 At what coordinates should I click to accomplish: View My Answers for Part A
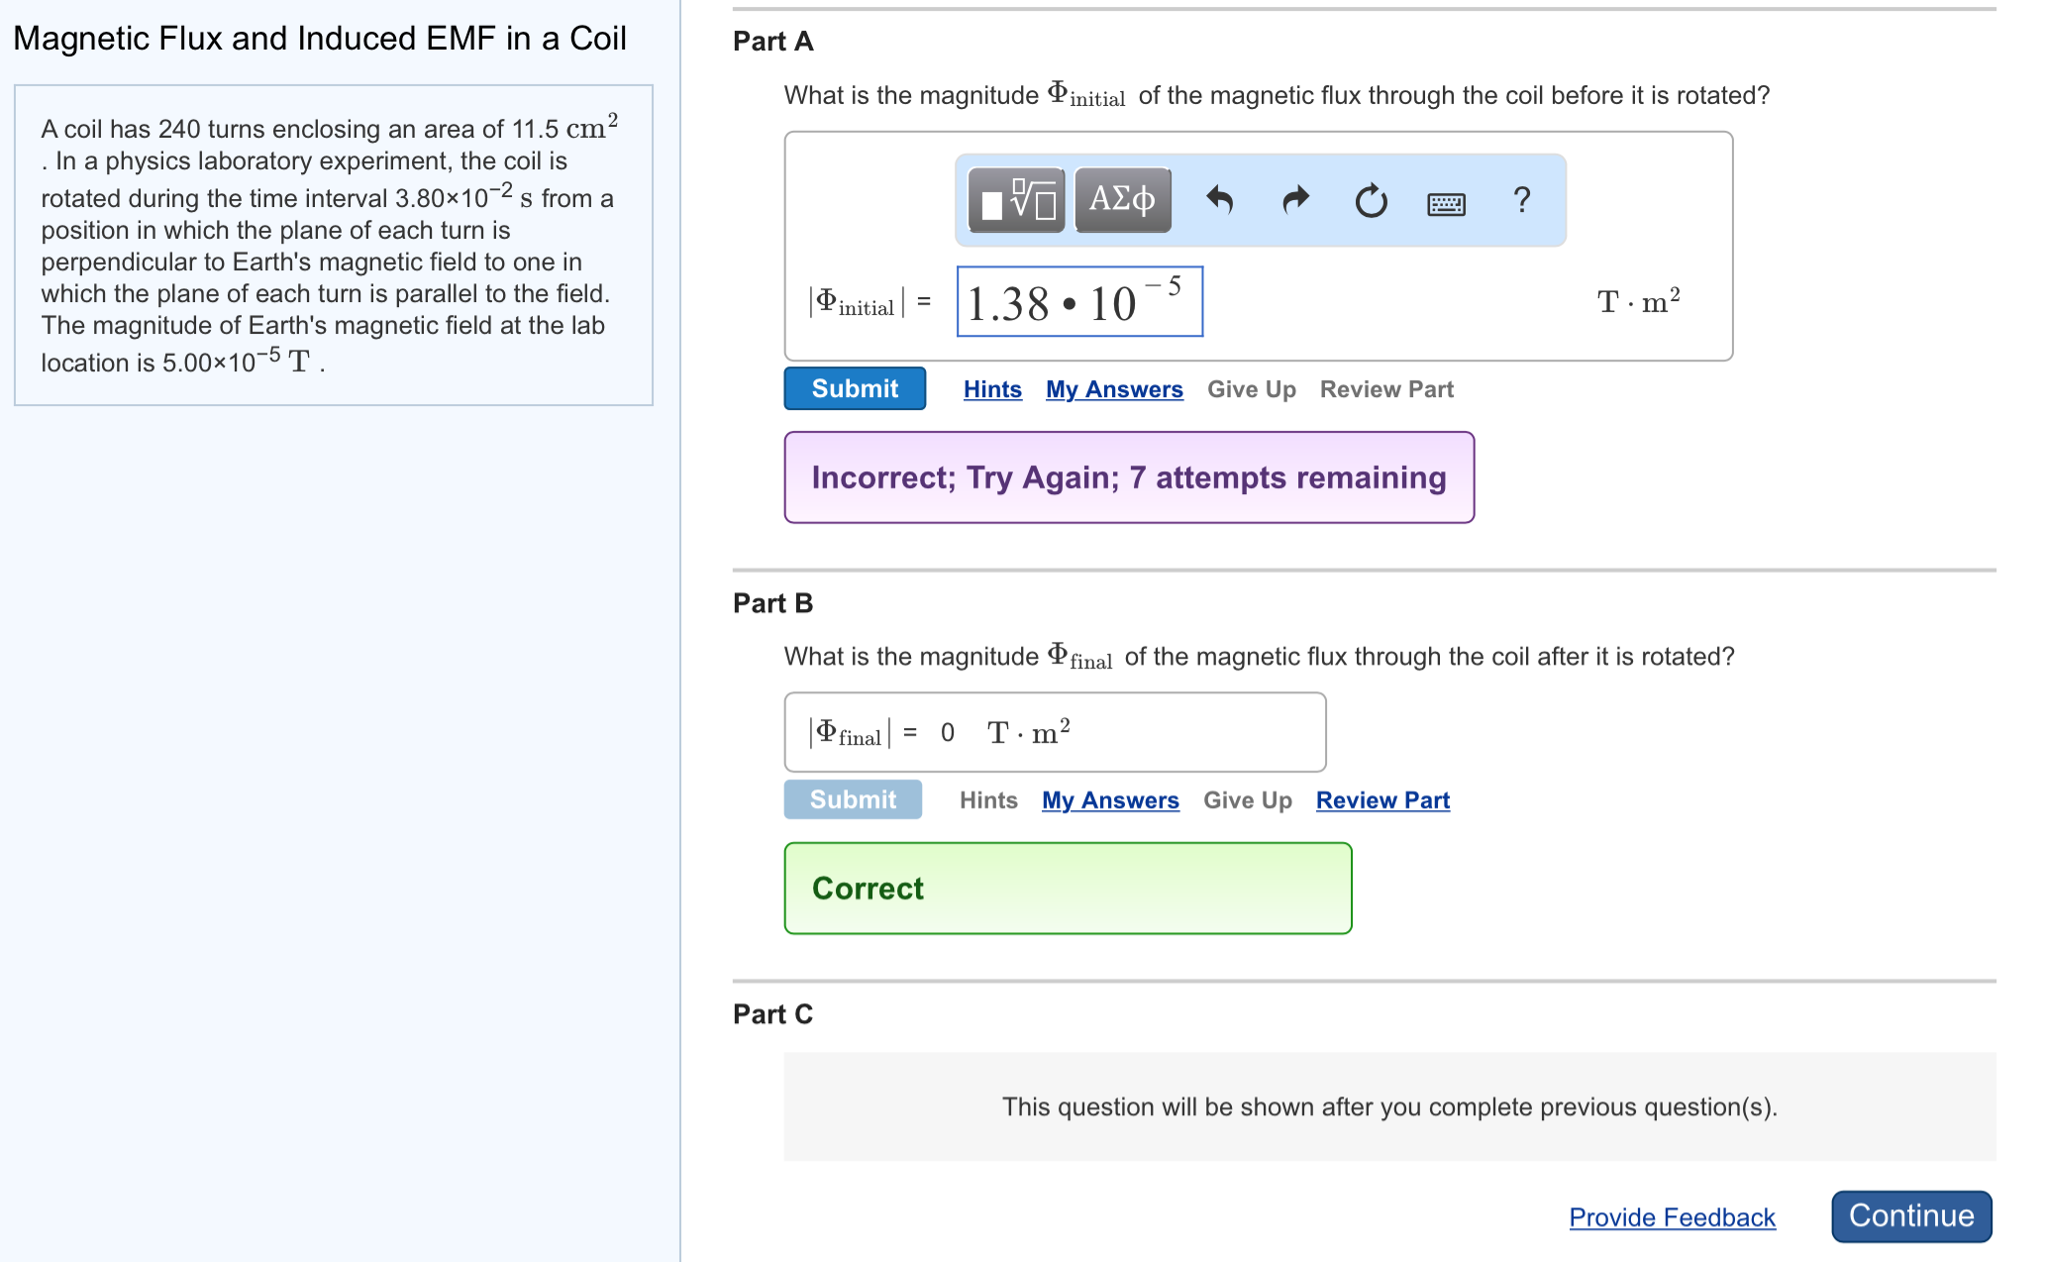1114,389
